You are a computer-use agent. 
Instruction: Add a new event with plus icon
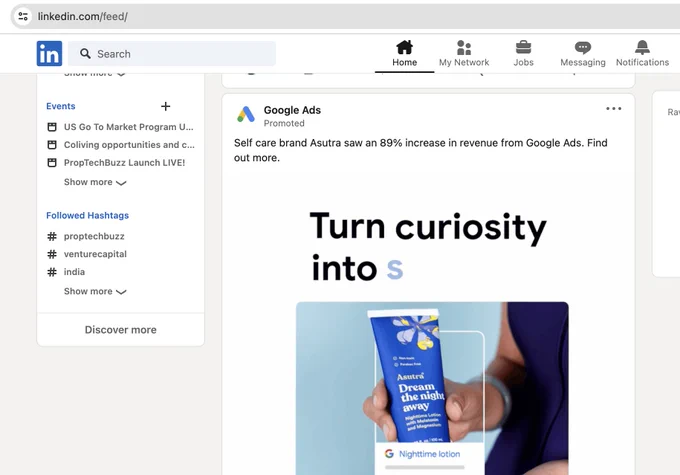(x=165, y=106)
